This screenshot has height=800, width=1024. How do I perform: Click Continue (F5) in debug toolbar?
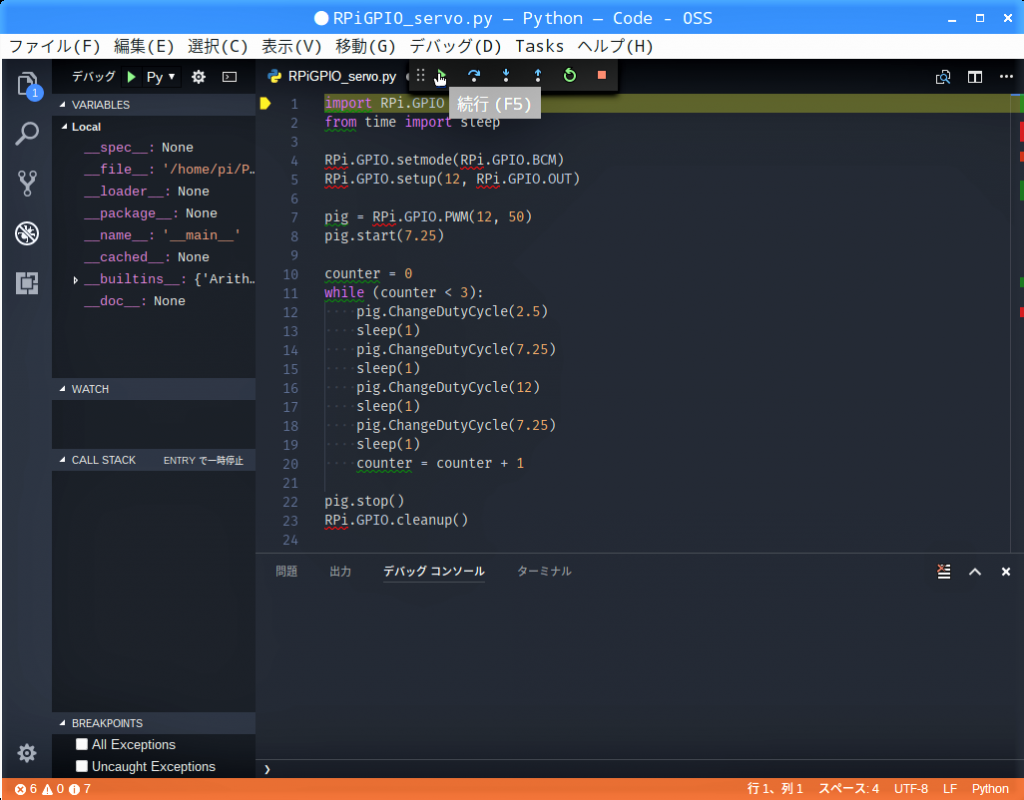pyautogui.click(x=442, y=76)
